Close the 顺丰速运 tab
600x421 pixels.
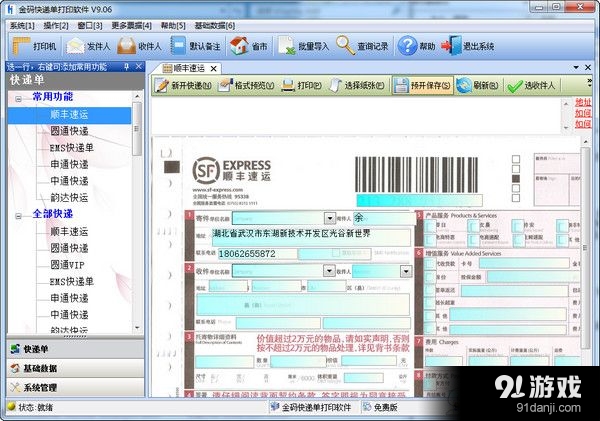214,69
